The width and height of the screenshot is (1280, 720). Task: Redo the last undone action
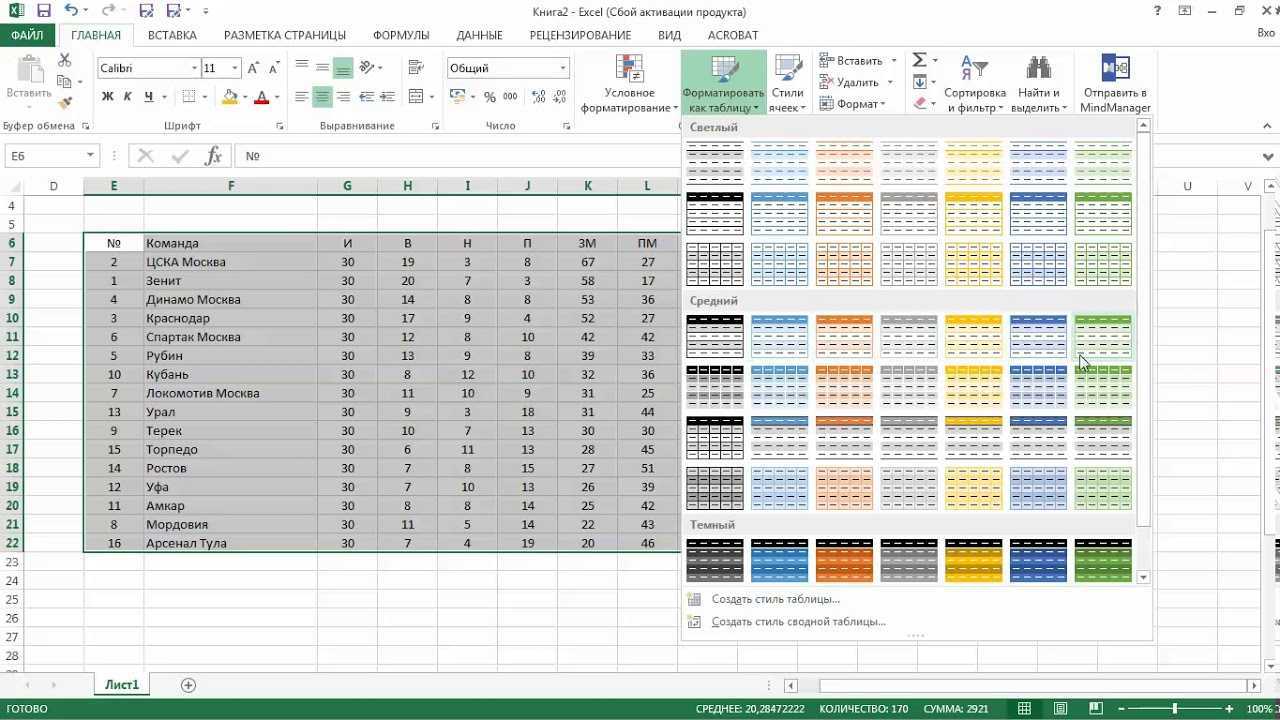click(x=110, y=11)
